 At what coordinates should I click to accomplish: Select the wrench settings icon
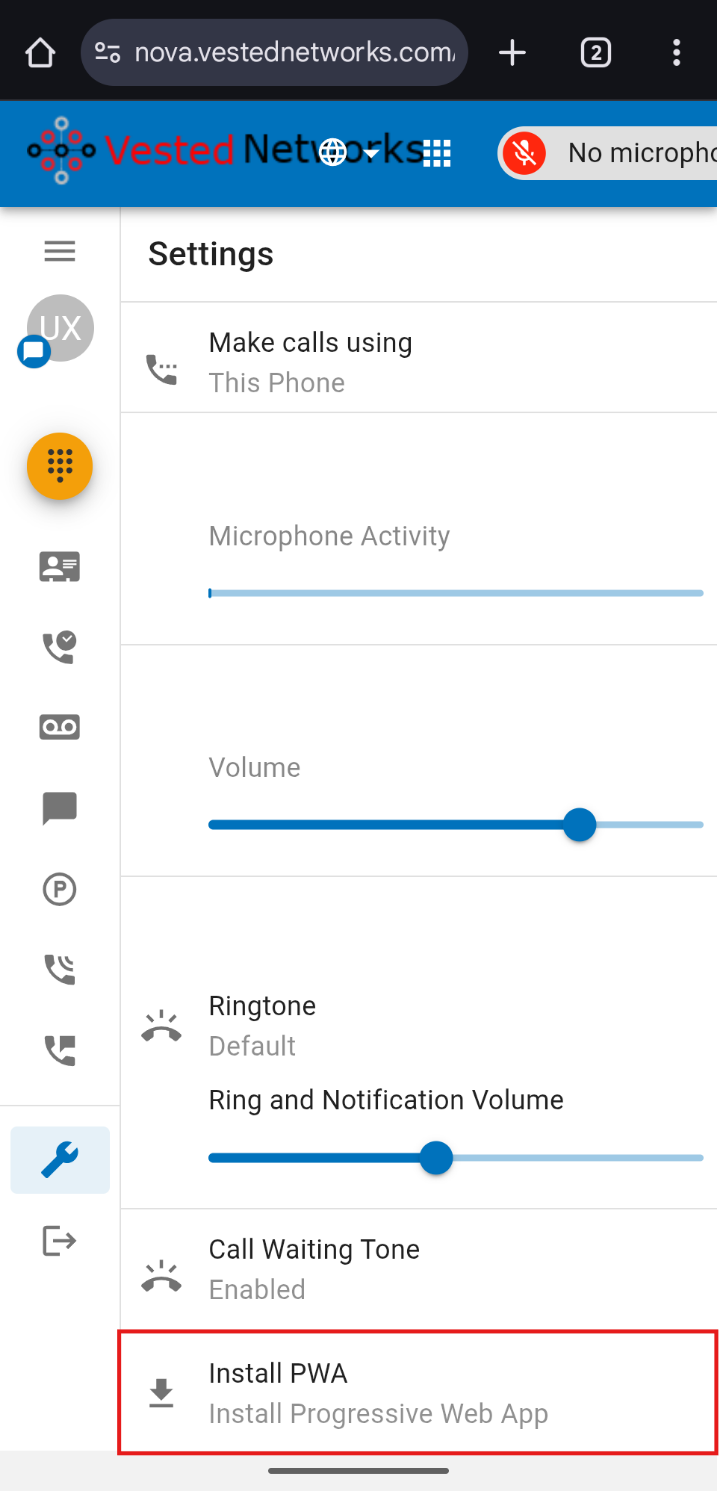pos(60,1160)
